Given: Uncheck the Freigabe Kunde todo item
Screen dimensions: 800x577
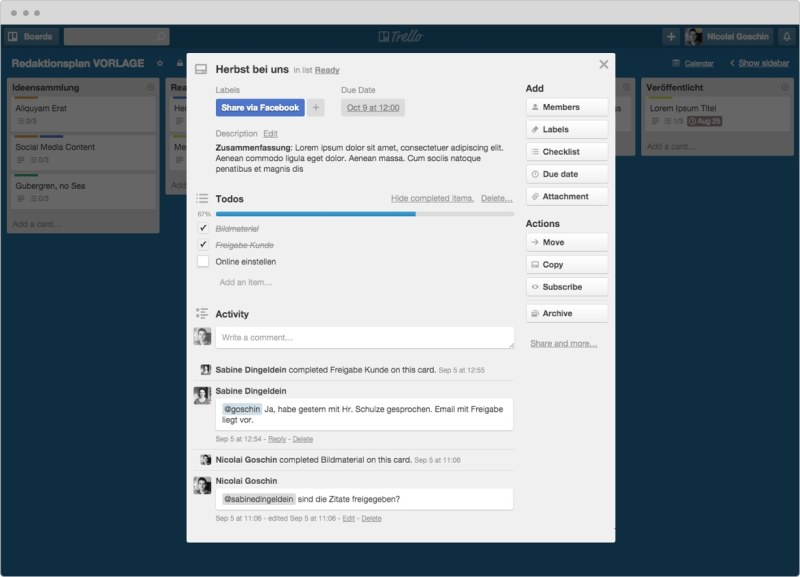Looking at the screenshot, I should pos(203,244).
